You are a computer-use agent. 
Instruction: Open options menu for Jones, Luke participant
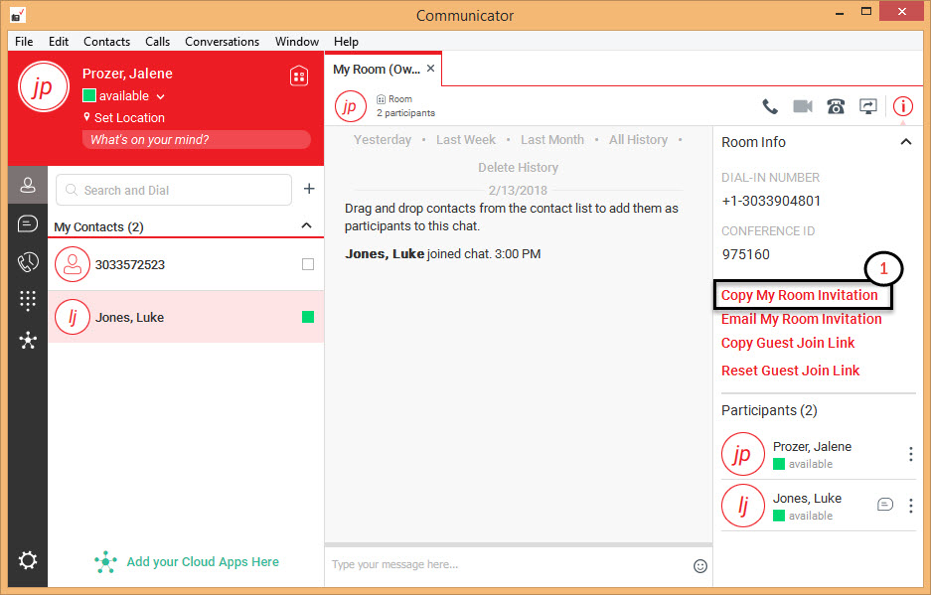[x=910, y=506]
